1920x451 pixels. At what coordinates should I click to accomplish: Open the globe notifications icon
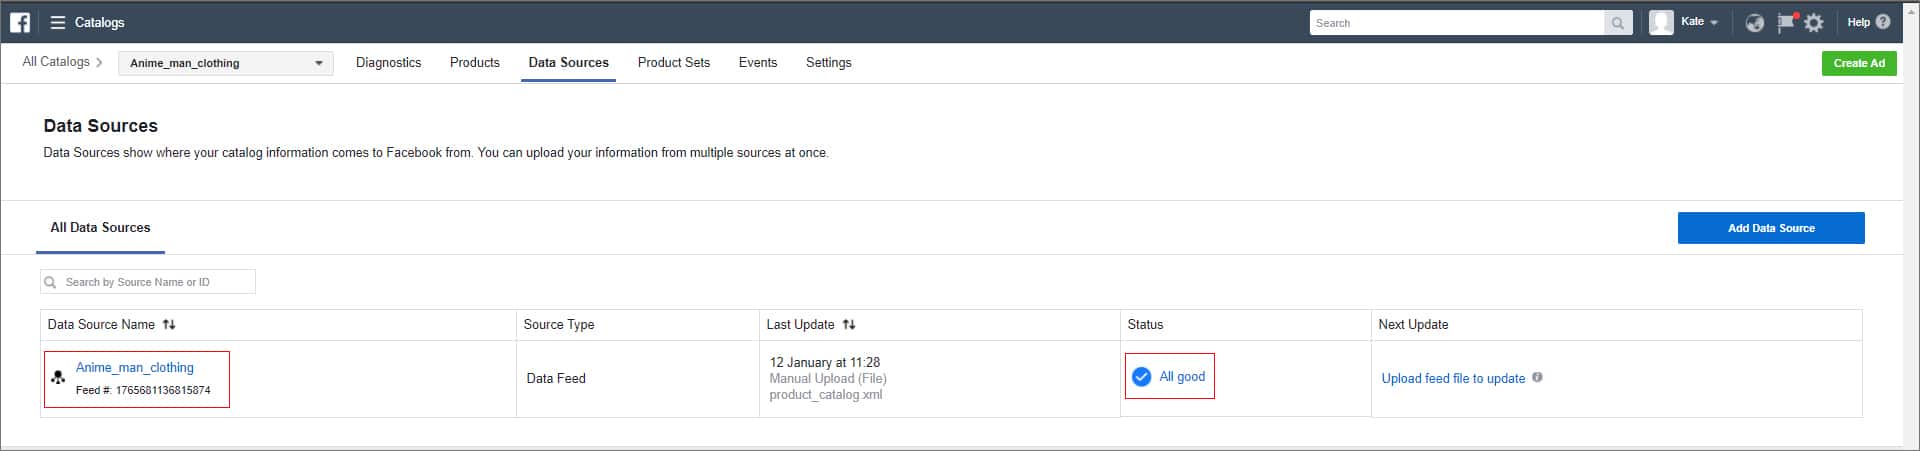1754,23
